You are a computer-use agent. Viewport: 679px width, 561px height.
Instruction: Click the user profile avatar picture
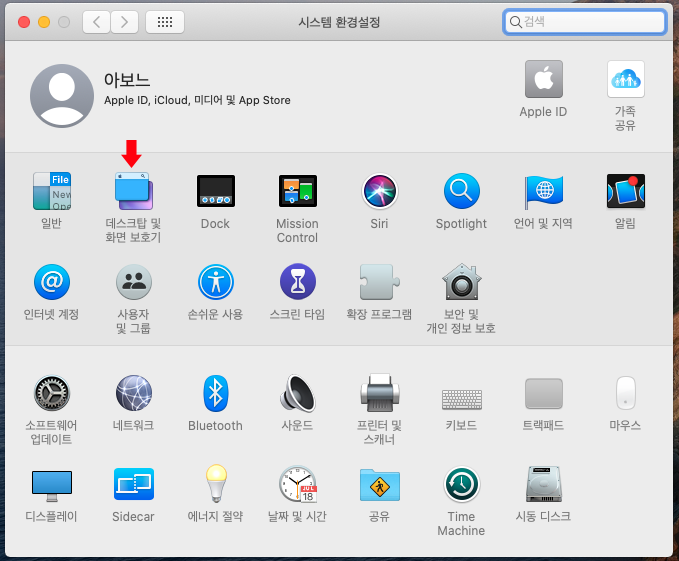pos(62,96)
